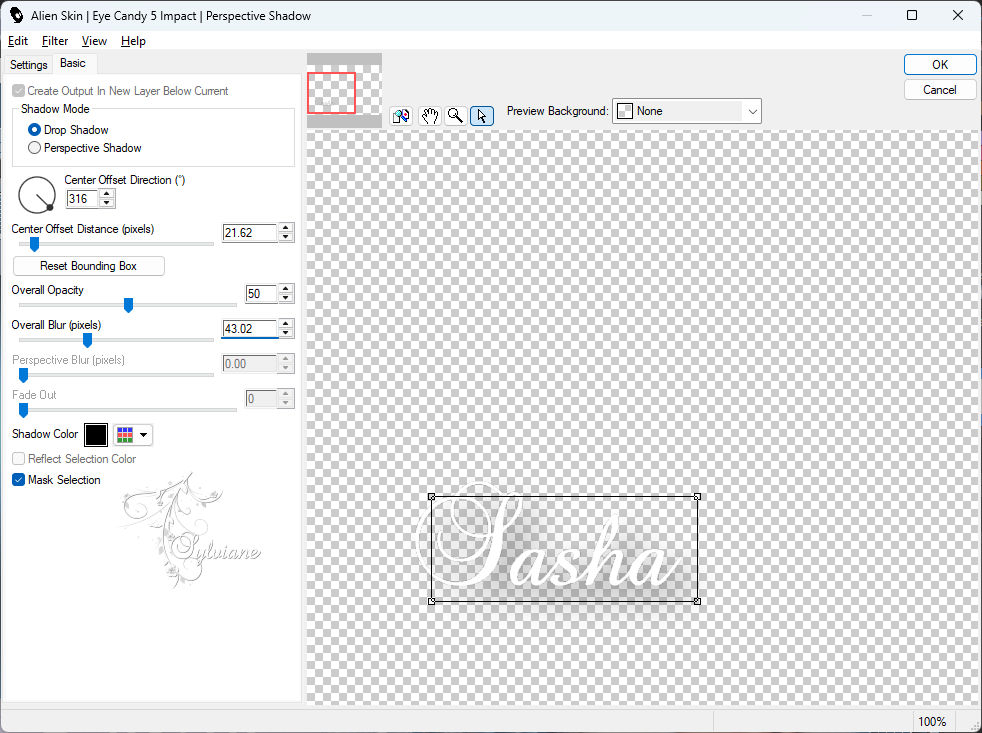The height and width of the screenshot is (733, 982).
Task: Toggle Mask Selection checkbox
Action: [19, 480]
